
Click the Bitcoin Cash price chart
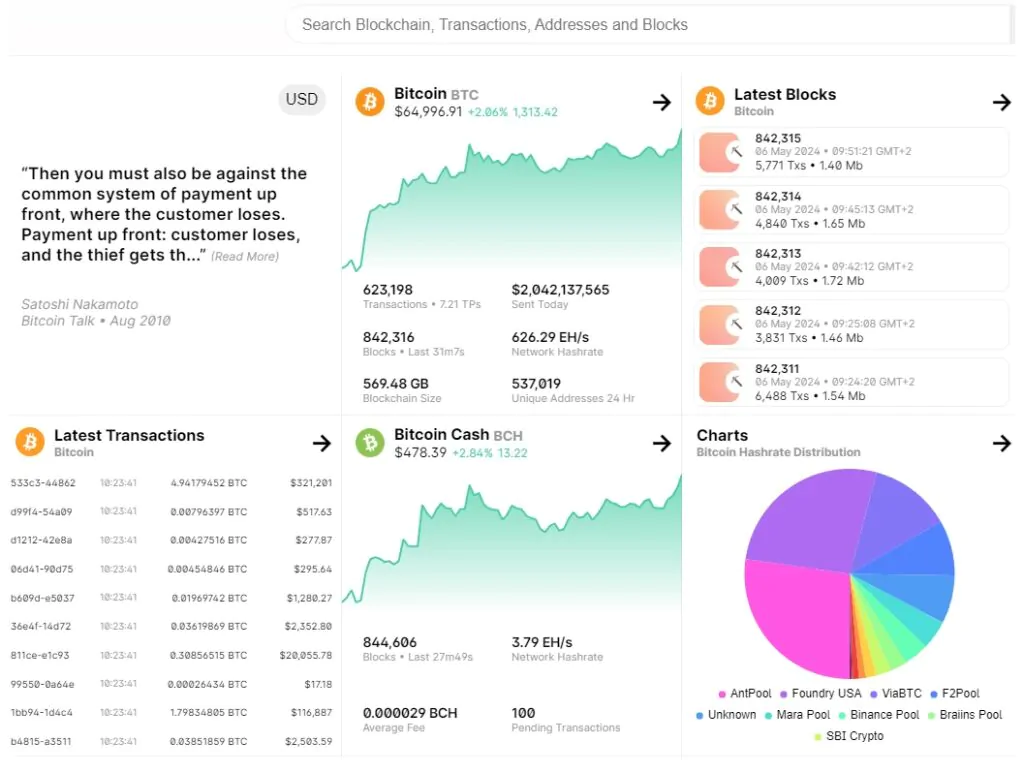point(512,542)
